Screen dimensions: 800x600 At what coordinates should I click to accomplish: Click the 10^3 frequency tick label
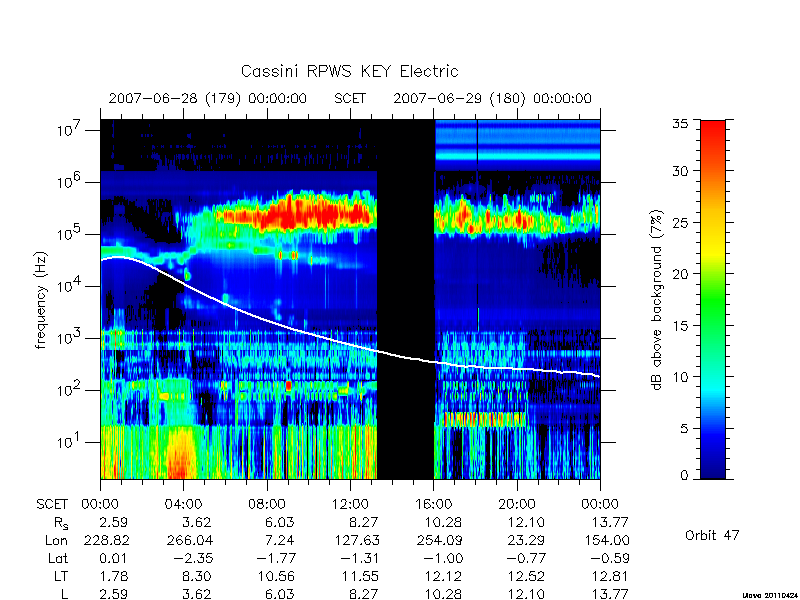(x=69, y=337)
